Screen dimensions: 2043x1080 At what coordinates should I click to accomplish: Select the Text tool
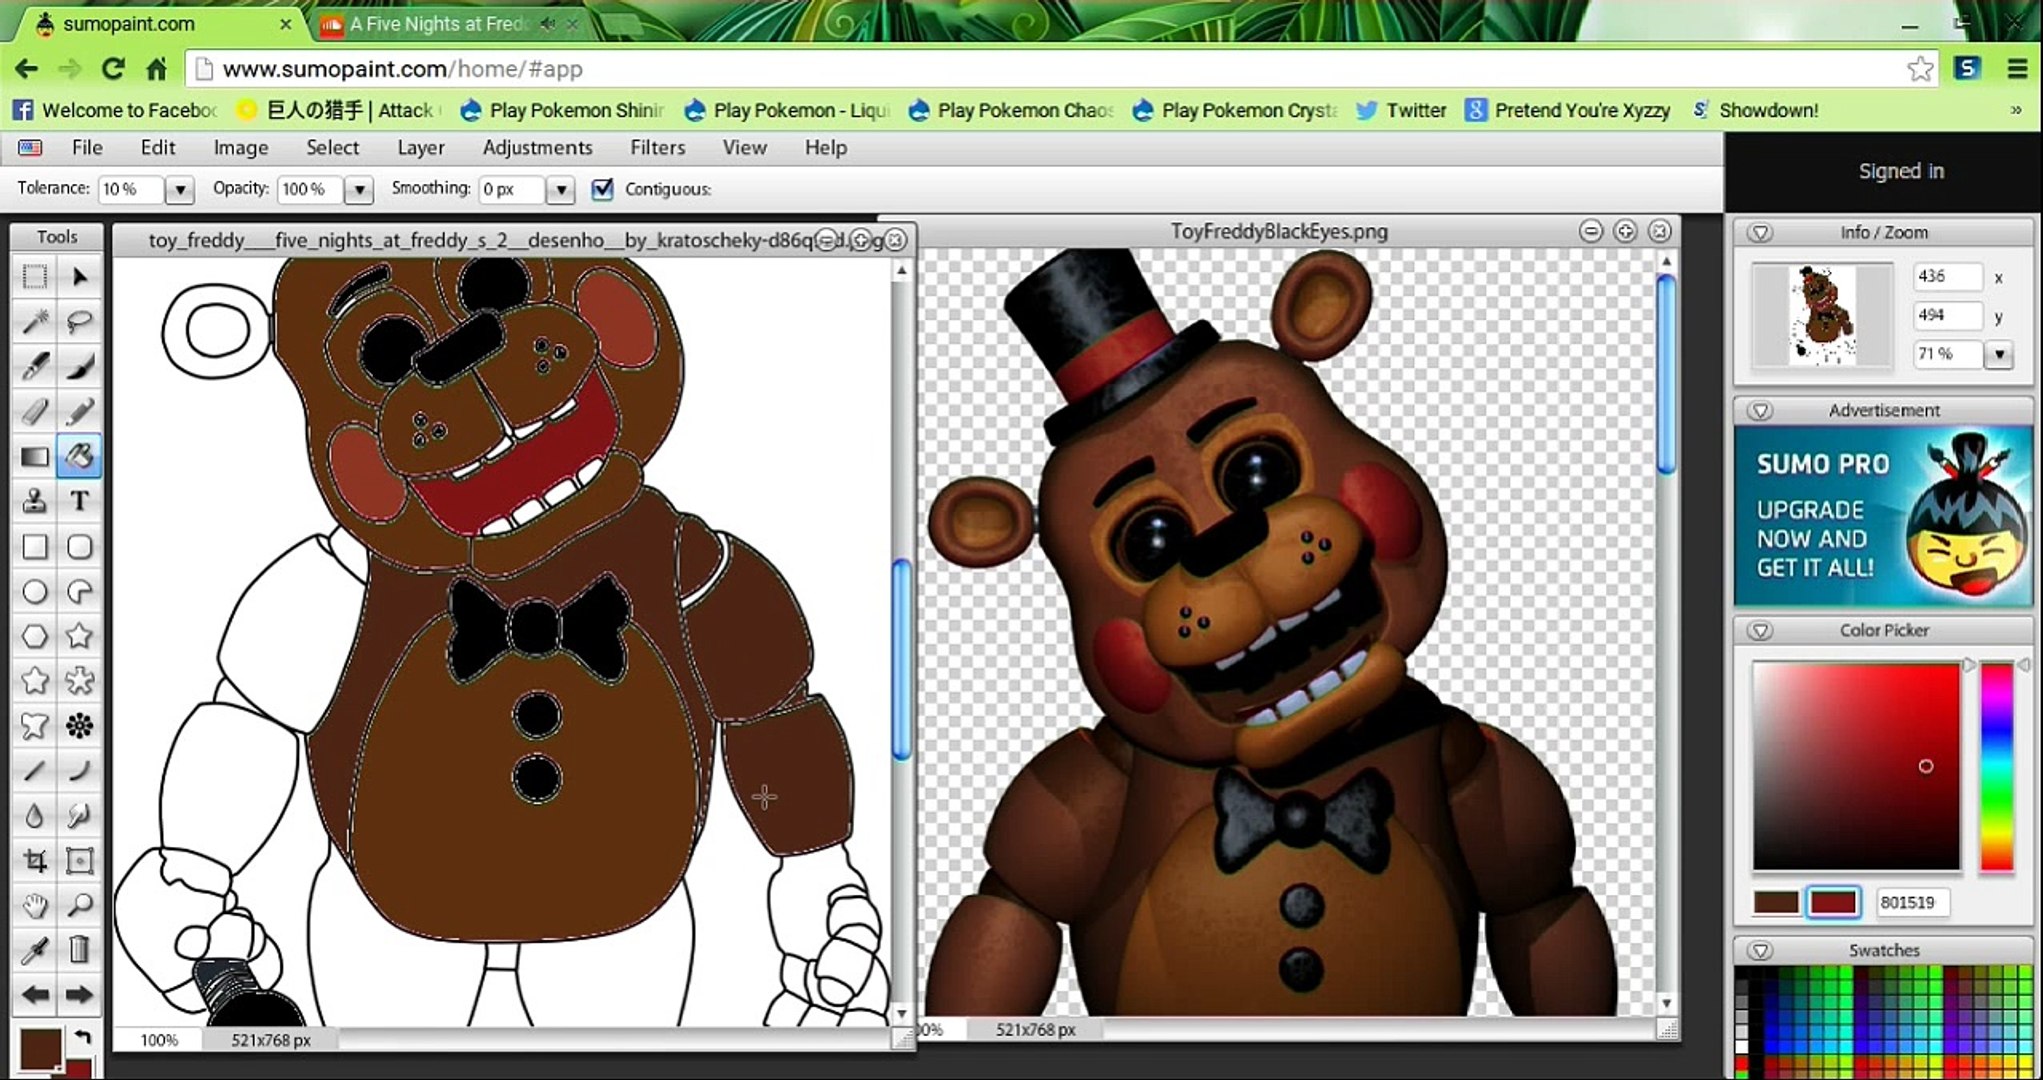pyautogui.click(x=79, y=501)
